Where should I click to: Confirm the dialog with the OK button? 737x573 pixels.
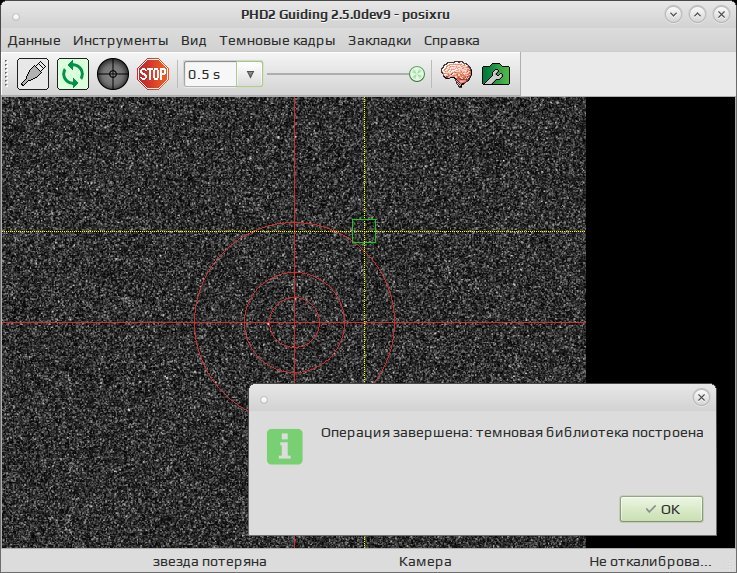point(661,509)
